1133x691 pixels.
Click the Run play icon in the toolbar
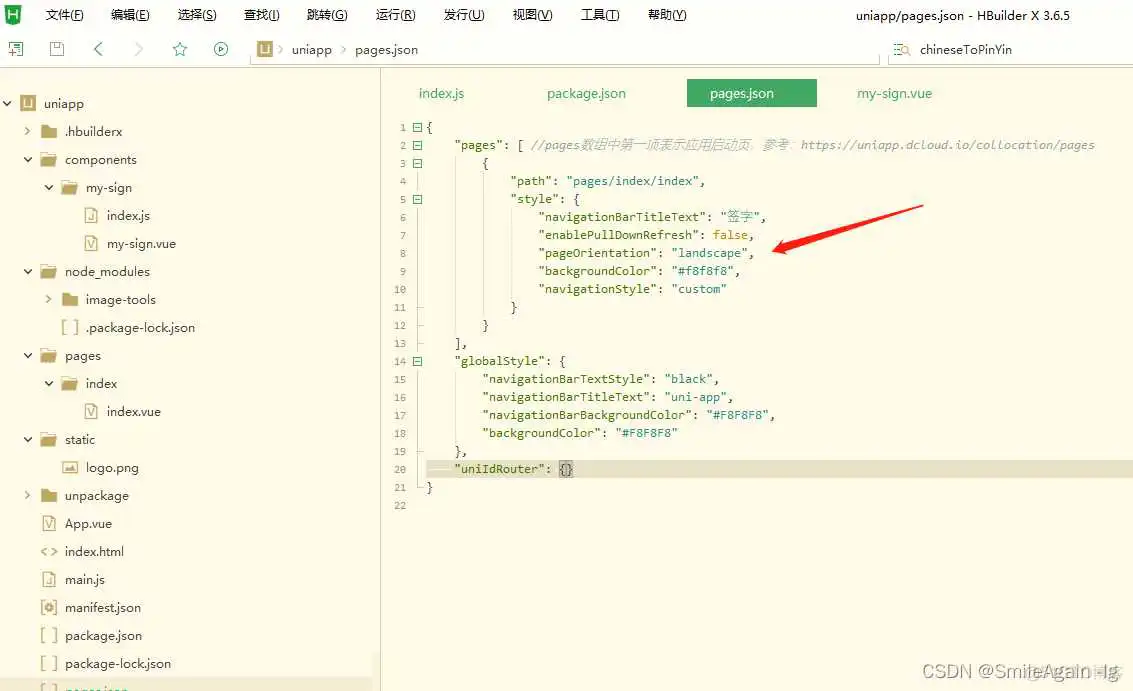[220, 48]
